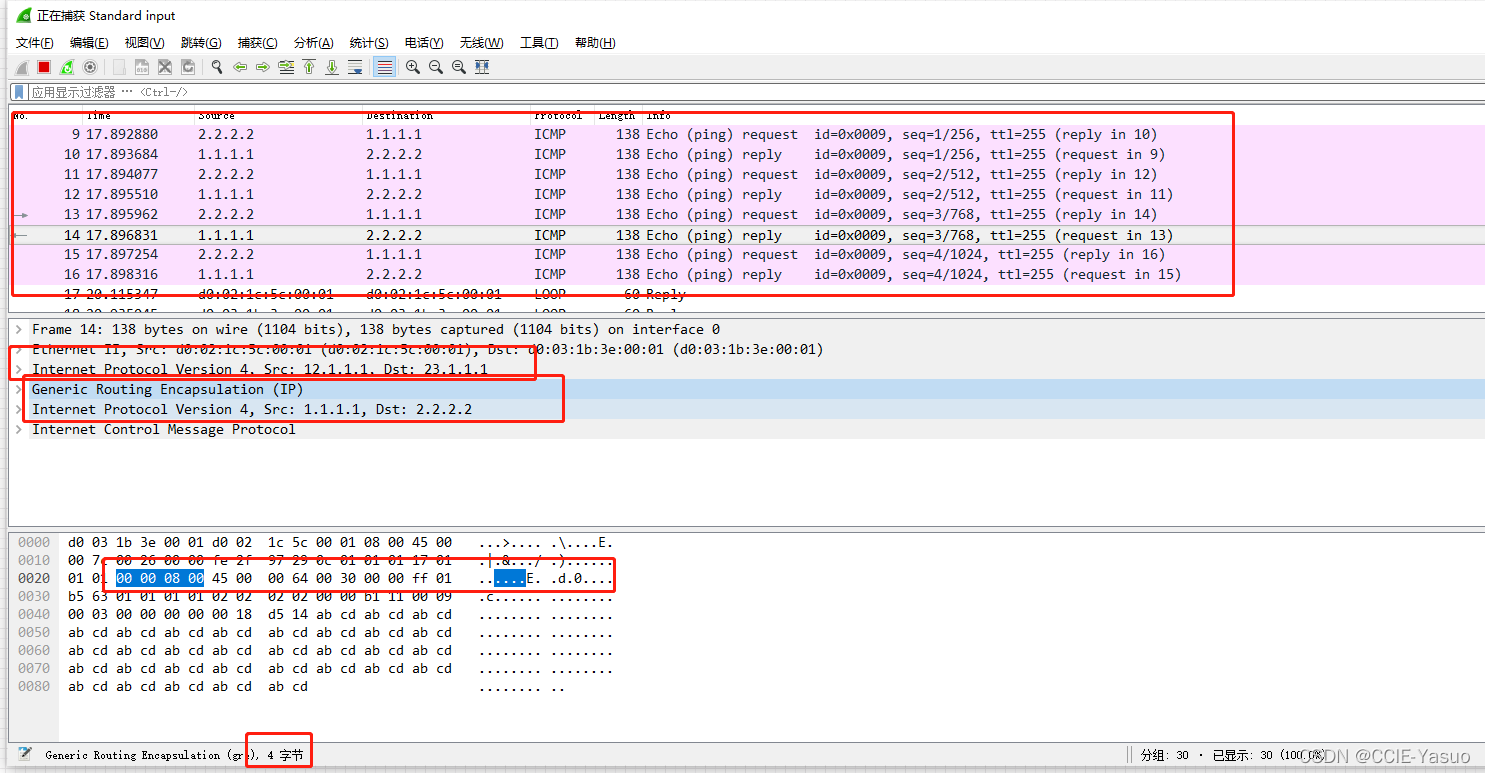This screenshot has width=1485, height=773.
Task: Sort packets by Time column header
Action: tap(138, 115)
